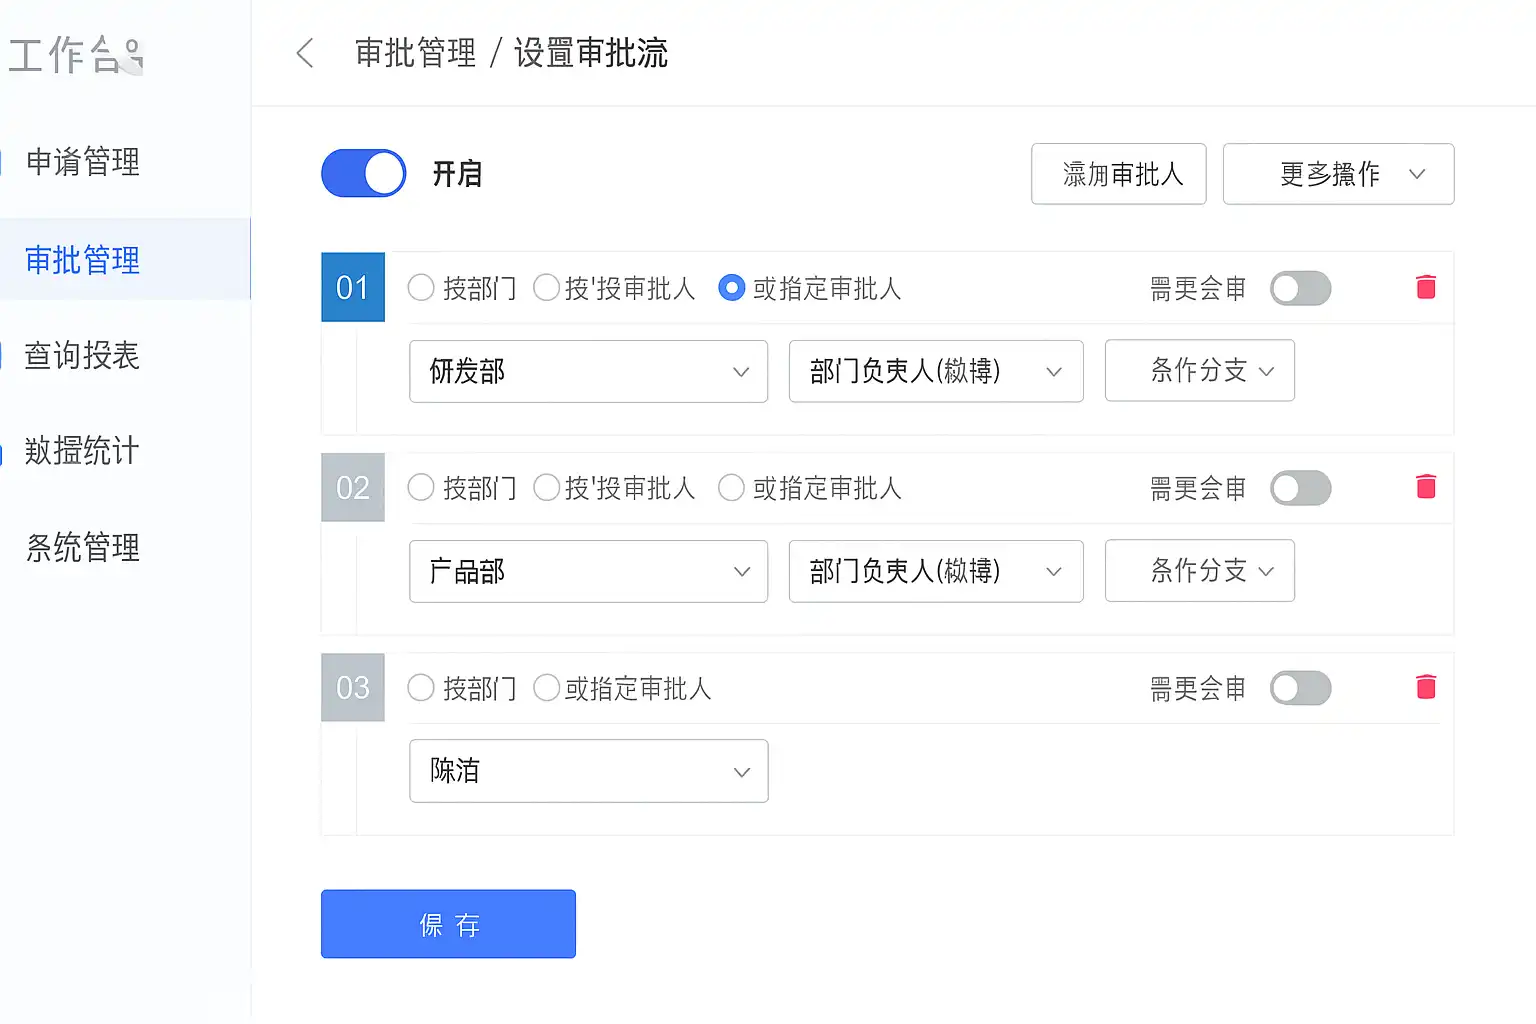Click the back arrow beside 审批管理
Image resolution: width=1536 pixels, height=1024 pixels.
pos(306,53)
